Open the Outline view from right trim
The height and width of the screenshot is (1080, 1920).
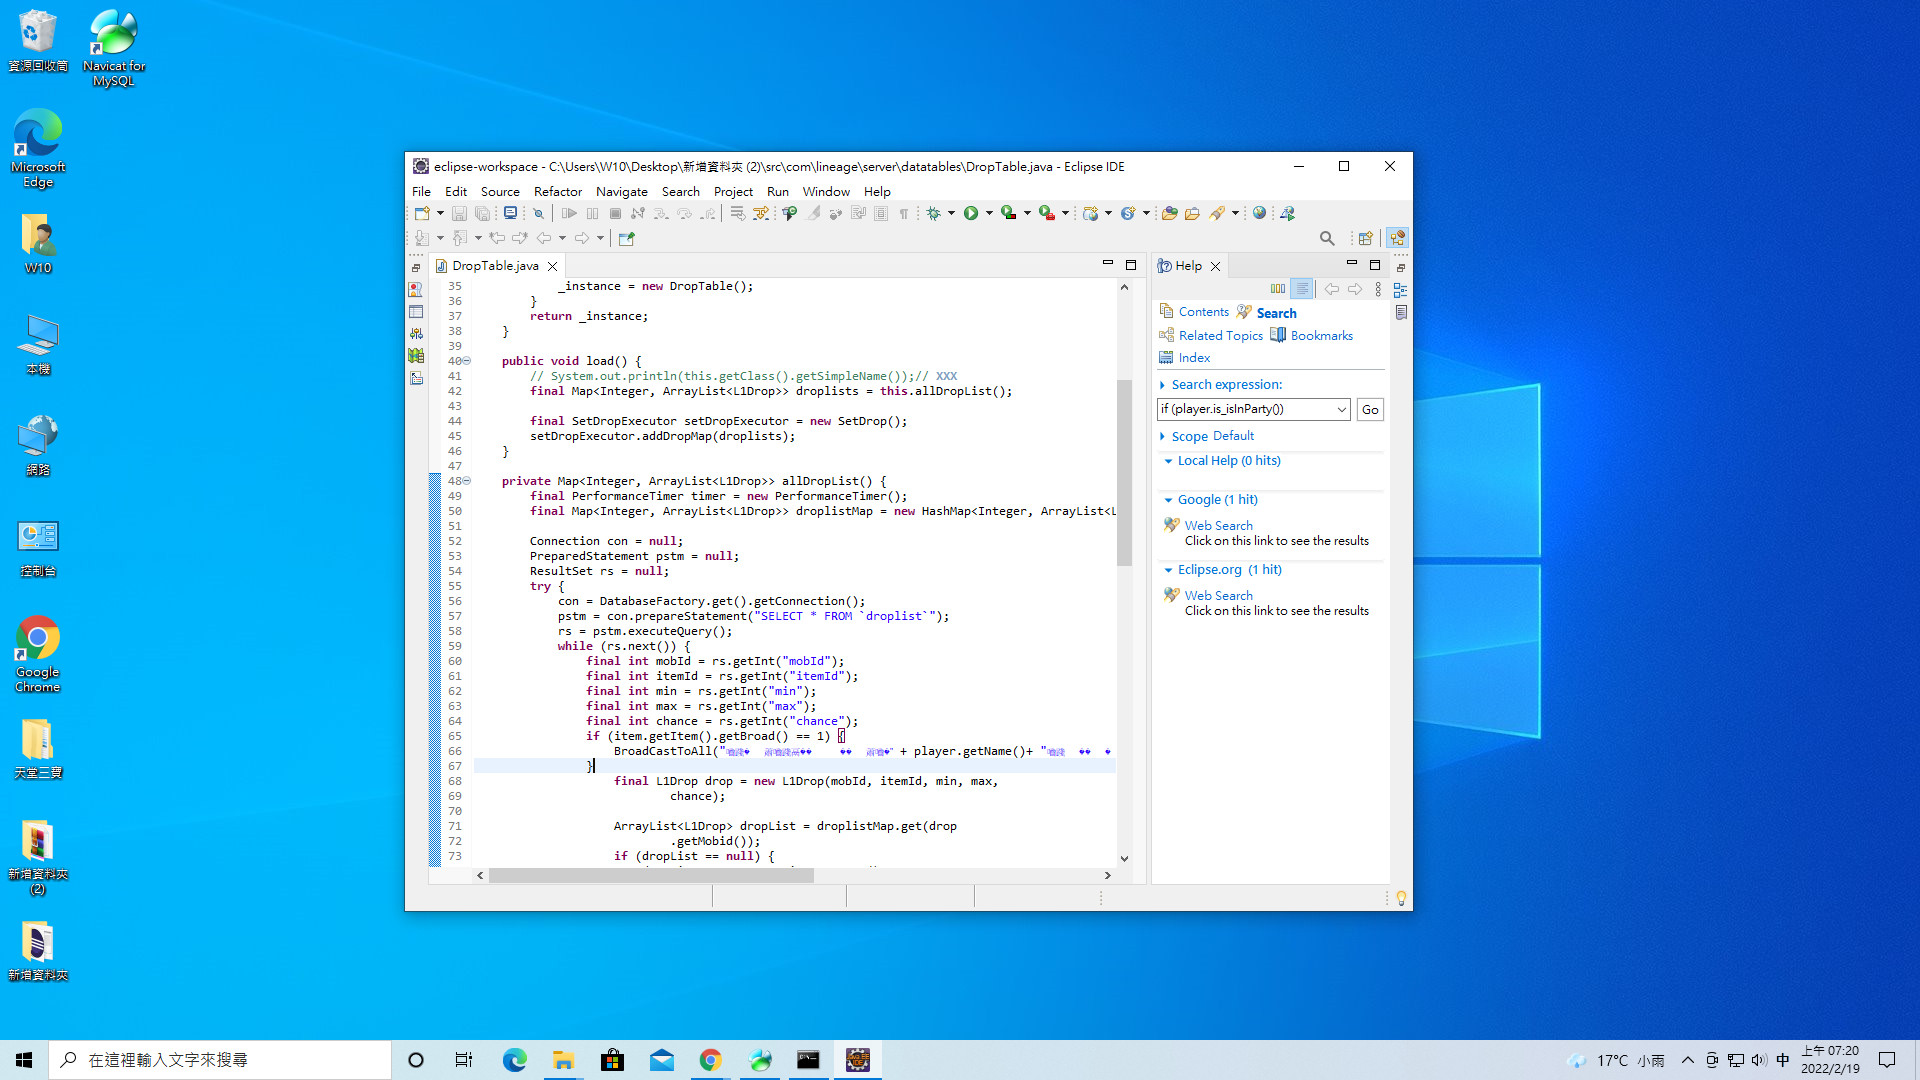pos(1400,290)
